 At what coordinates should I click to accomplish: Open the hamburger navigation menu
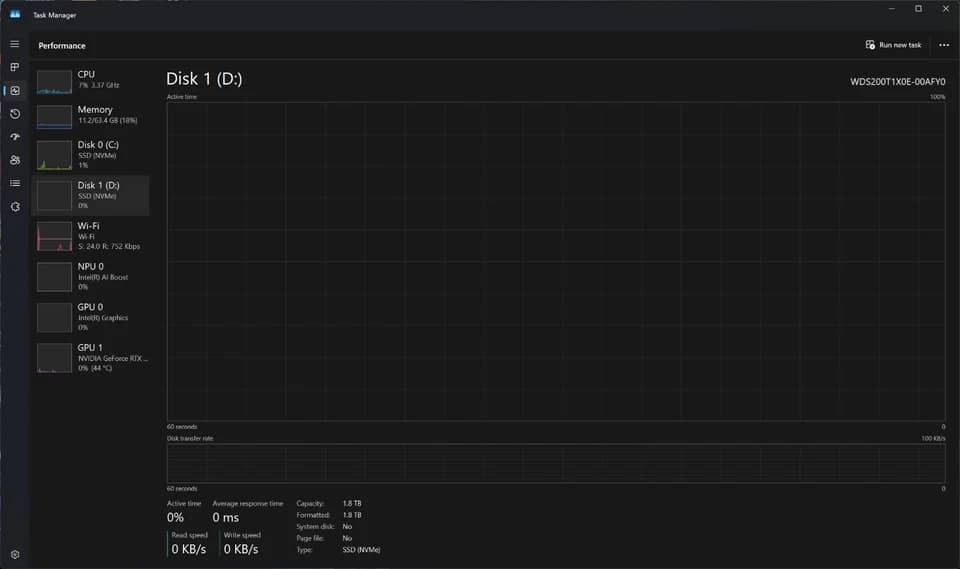[x=15, y=44]
